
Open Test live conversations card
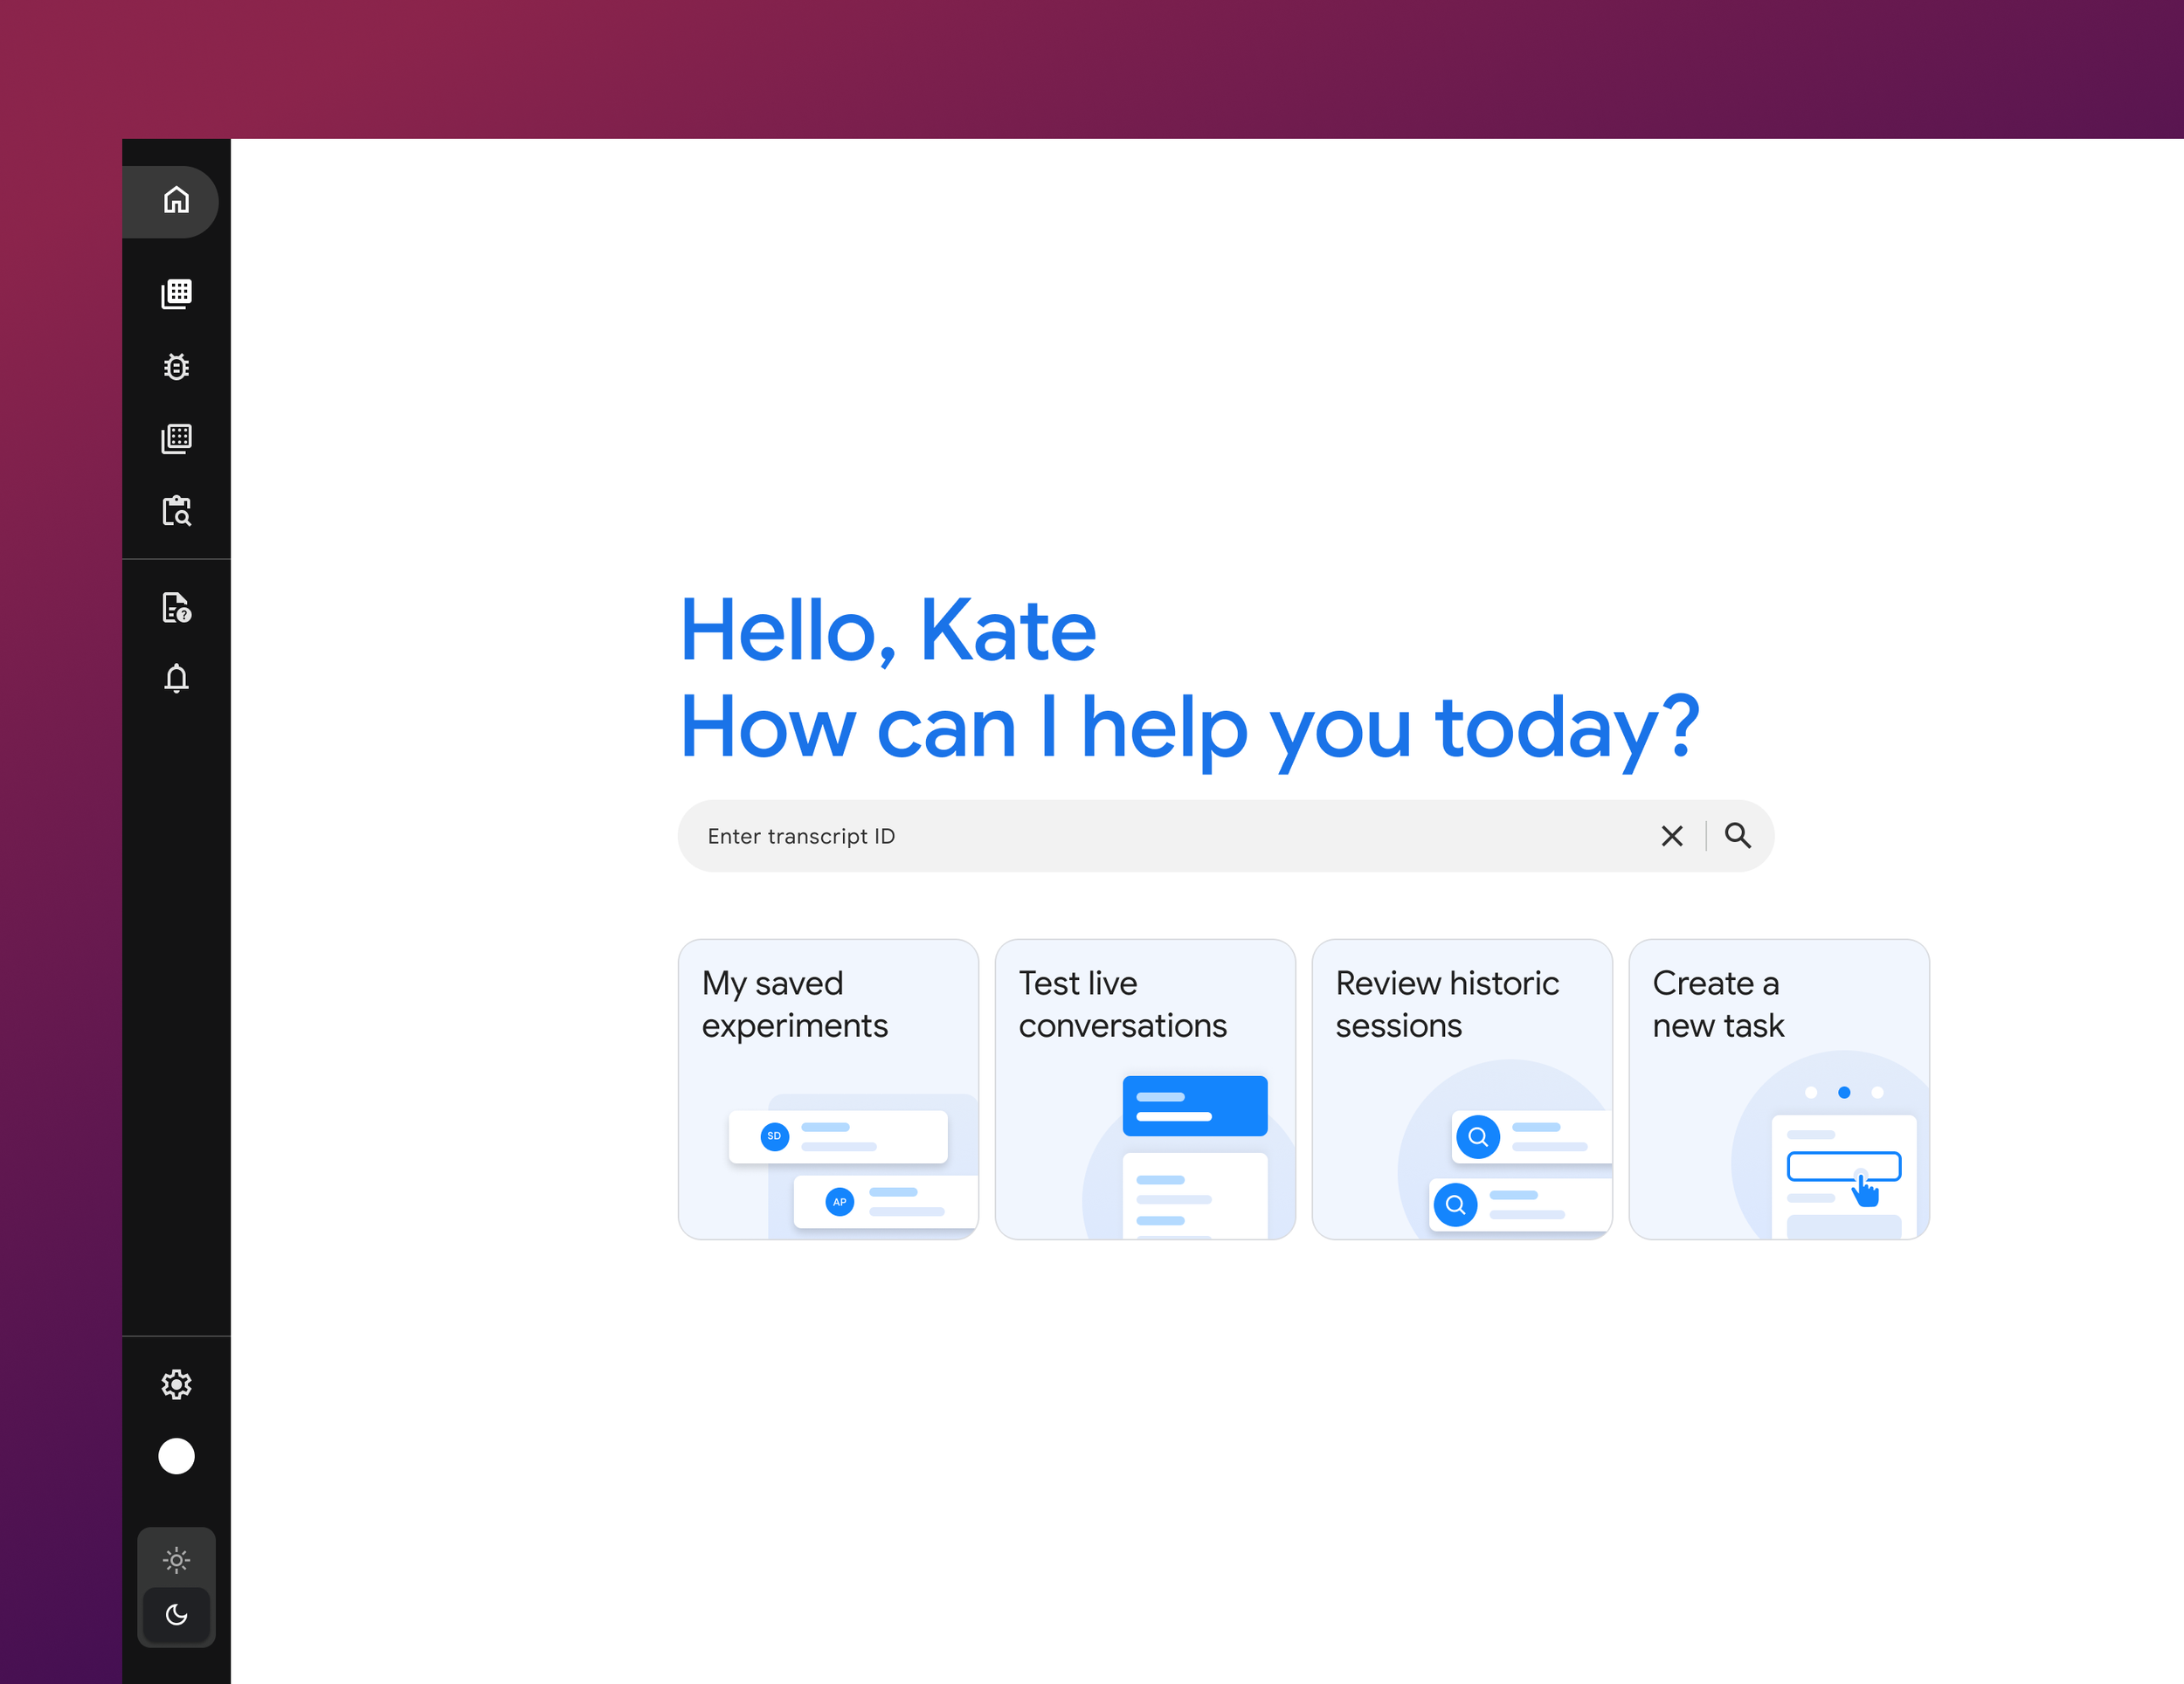click(1144, 1088)
